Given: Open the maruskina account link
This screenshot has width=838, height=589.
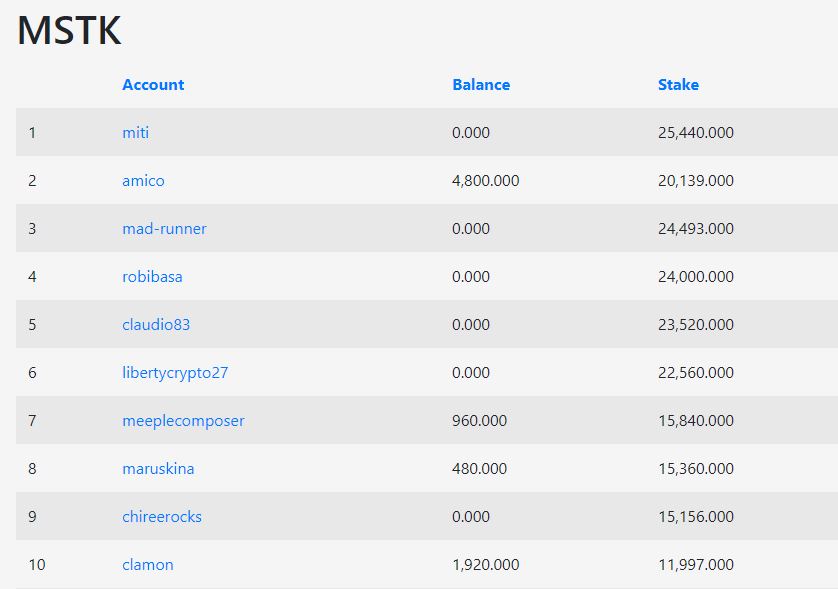Looking at the screenshot, I should point(158,469).
